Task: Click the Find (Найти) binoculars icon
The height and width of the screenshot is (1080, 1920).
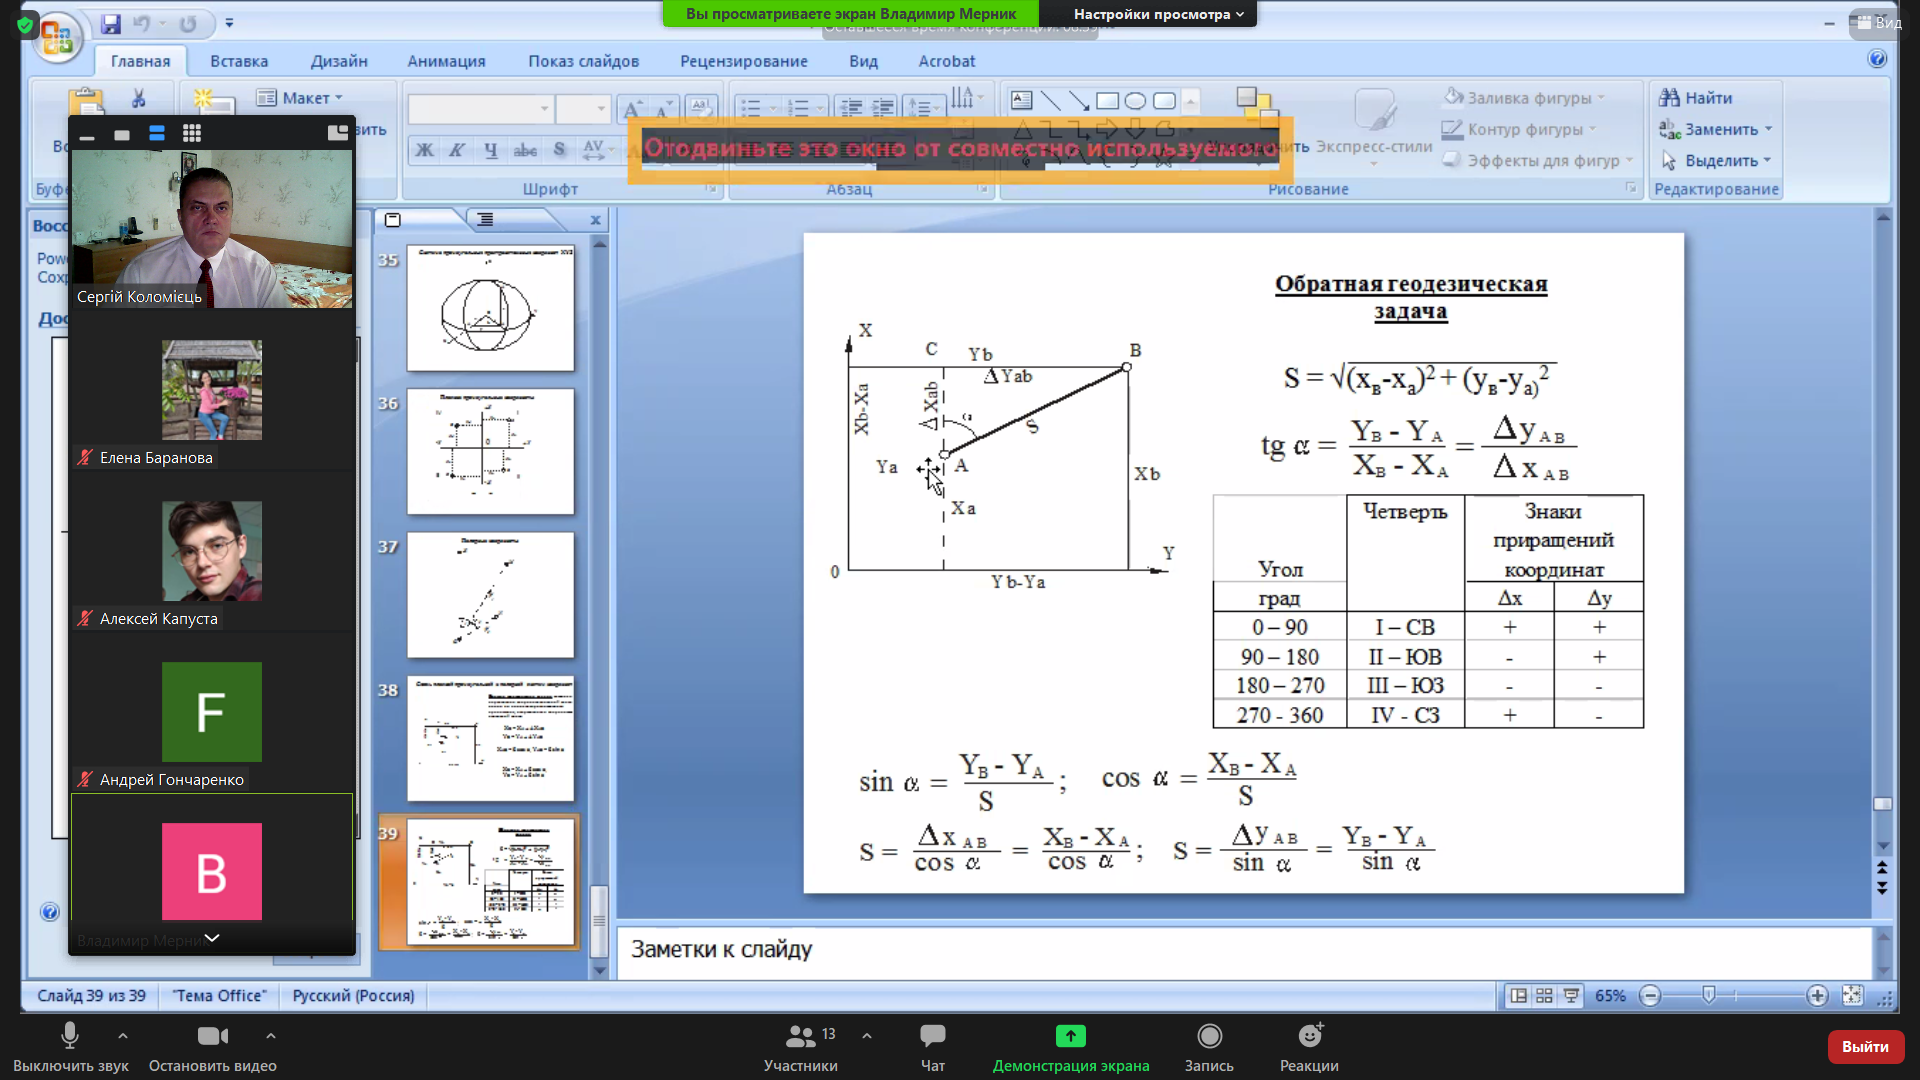Action: point(1669,98)
